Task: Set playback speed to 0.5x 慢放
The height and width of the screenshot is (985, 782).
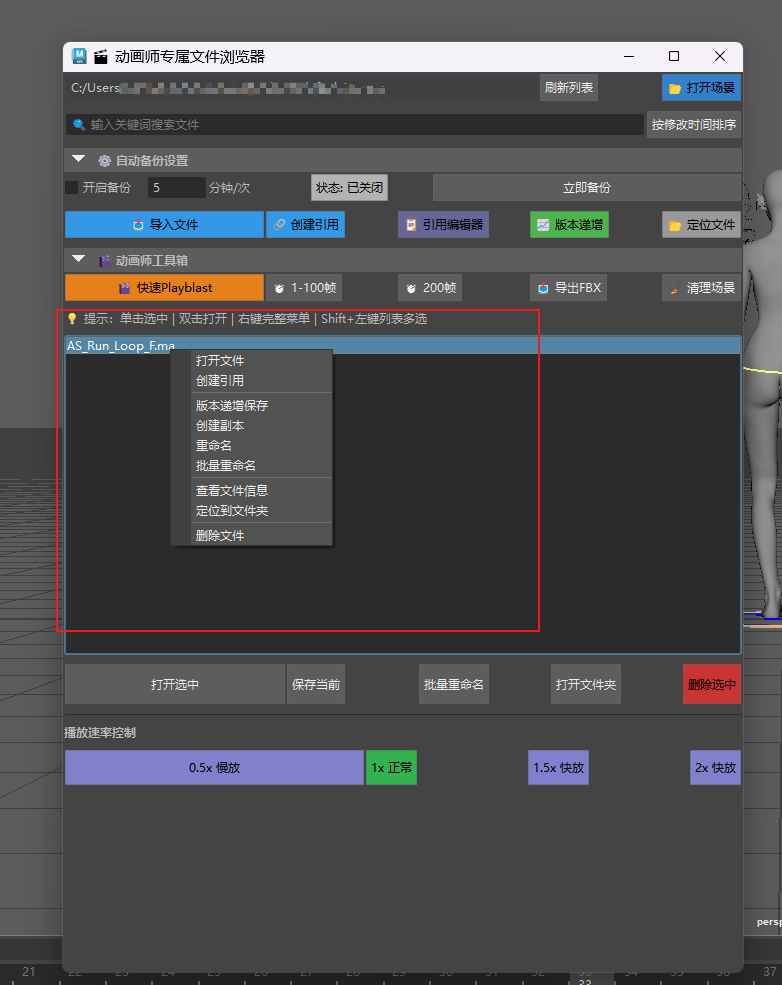Action: point(214,768)
